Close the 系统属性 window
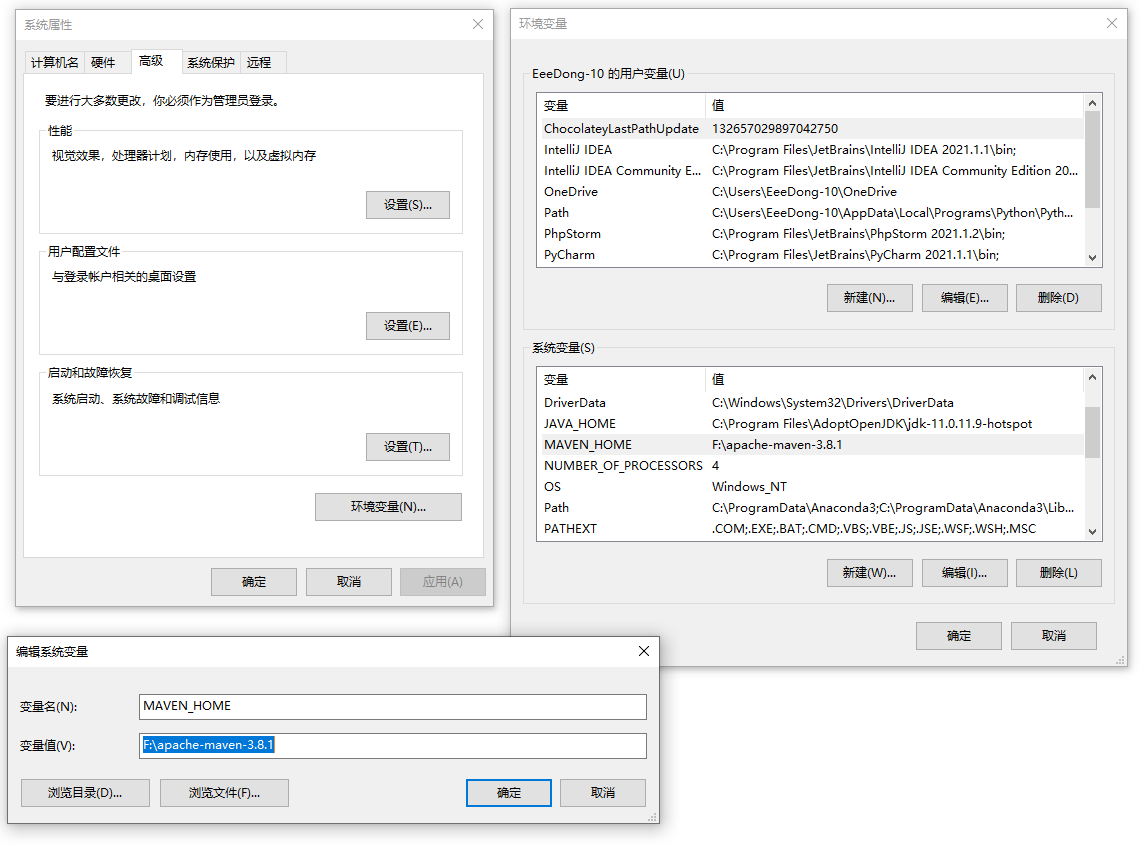1148x850 pixels. pos(478,25)
